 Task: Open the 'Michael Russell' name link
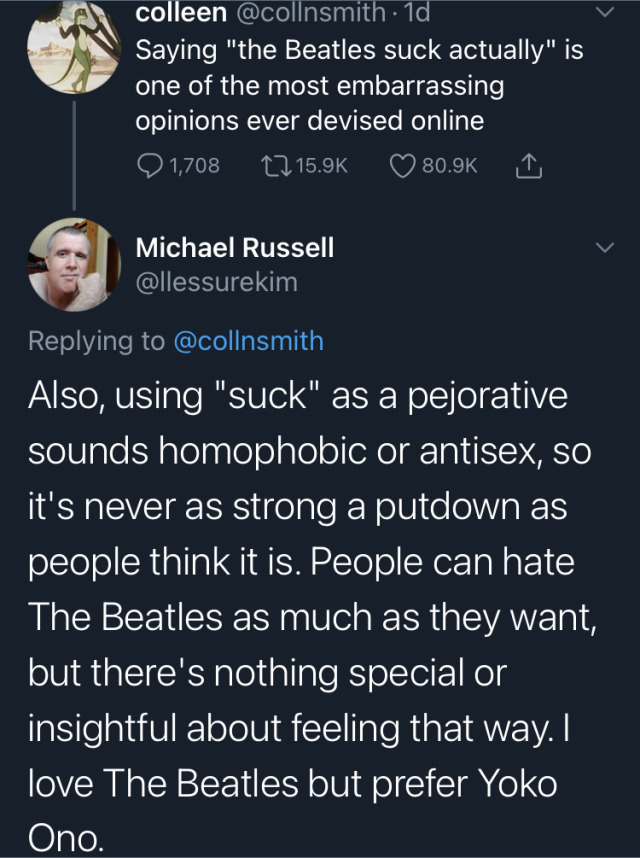coord(234,248)
